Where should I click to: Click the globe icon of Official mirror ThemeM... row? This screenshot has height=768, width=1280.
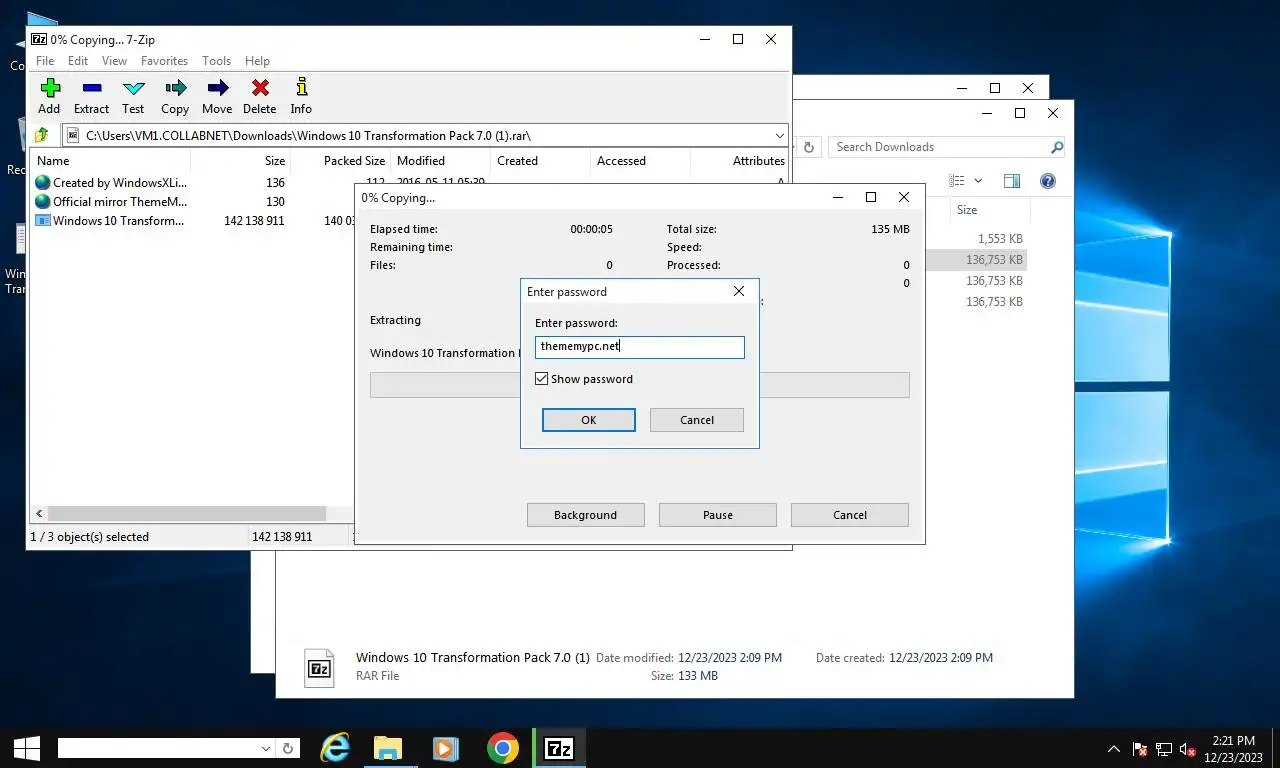coord(42,201)
